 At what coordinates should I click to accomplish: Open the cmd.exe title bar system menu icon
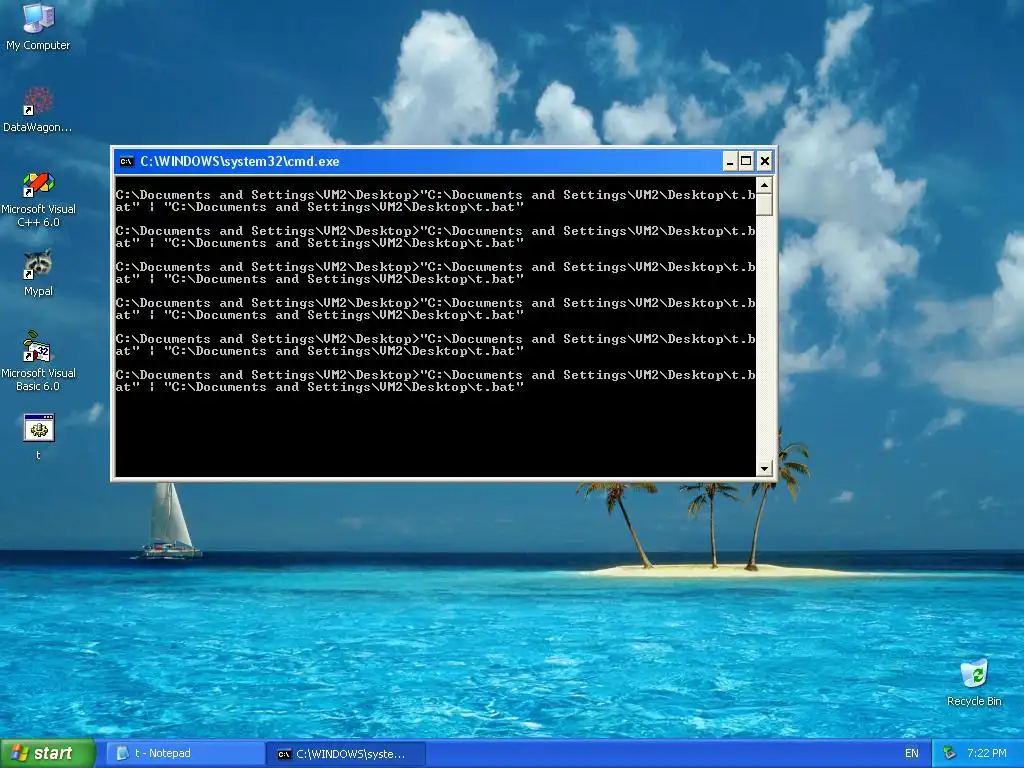[127, 161]
